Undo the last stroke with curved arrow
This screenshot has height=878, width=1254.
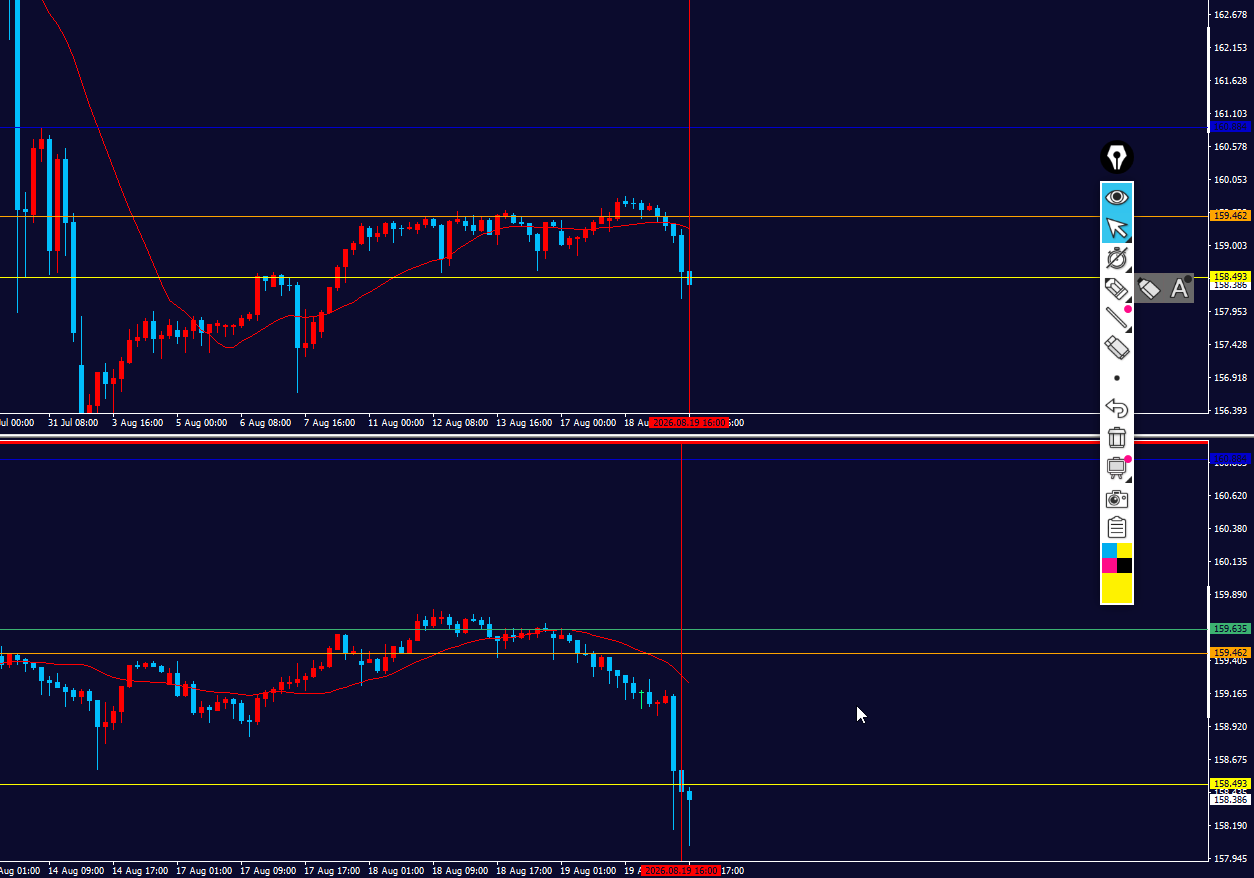[1116, 408]
